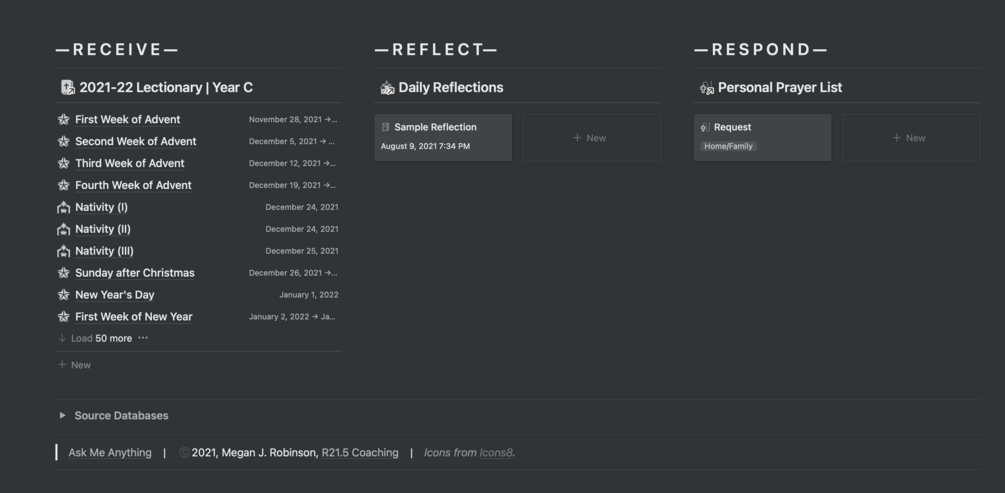This screenshot has width=1005, height=493.
Task: Add new entry below the lectionary list
Action: [x=75, y=365]
